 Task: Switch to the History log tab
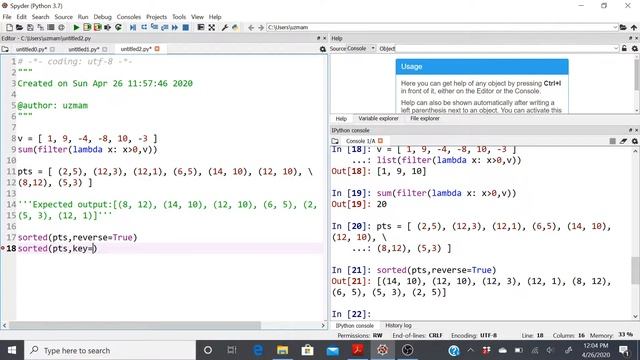[398, 325]
